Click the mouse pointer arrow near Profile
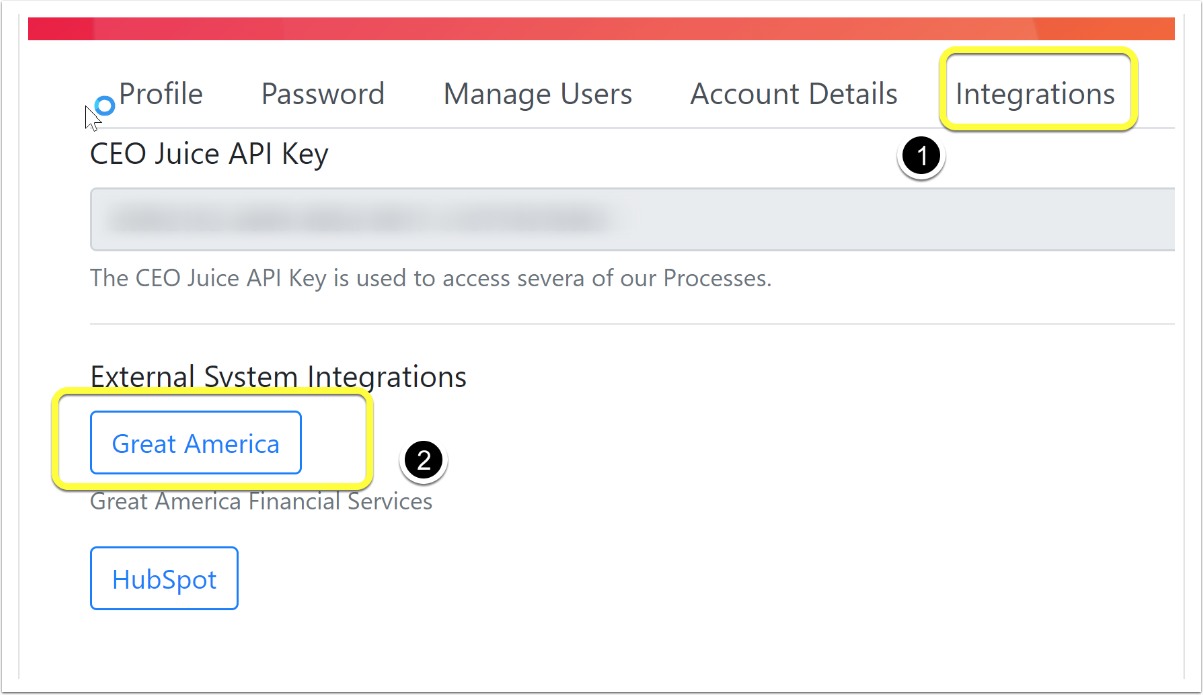1203x695 pixels. point(91,119)
